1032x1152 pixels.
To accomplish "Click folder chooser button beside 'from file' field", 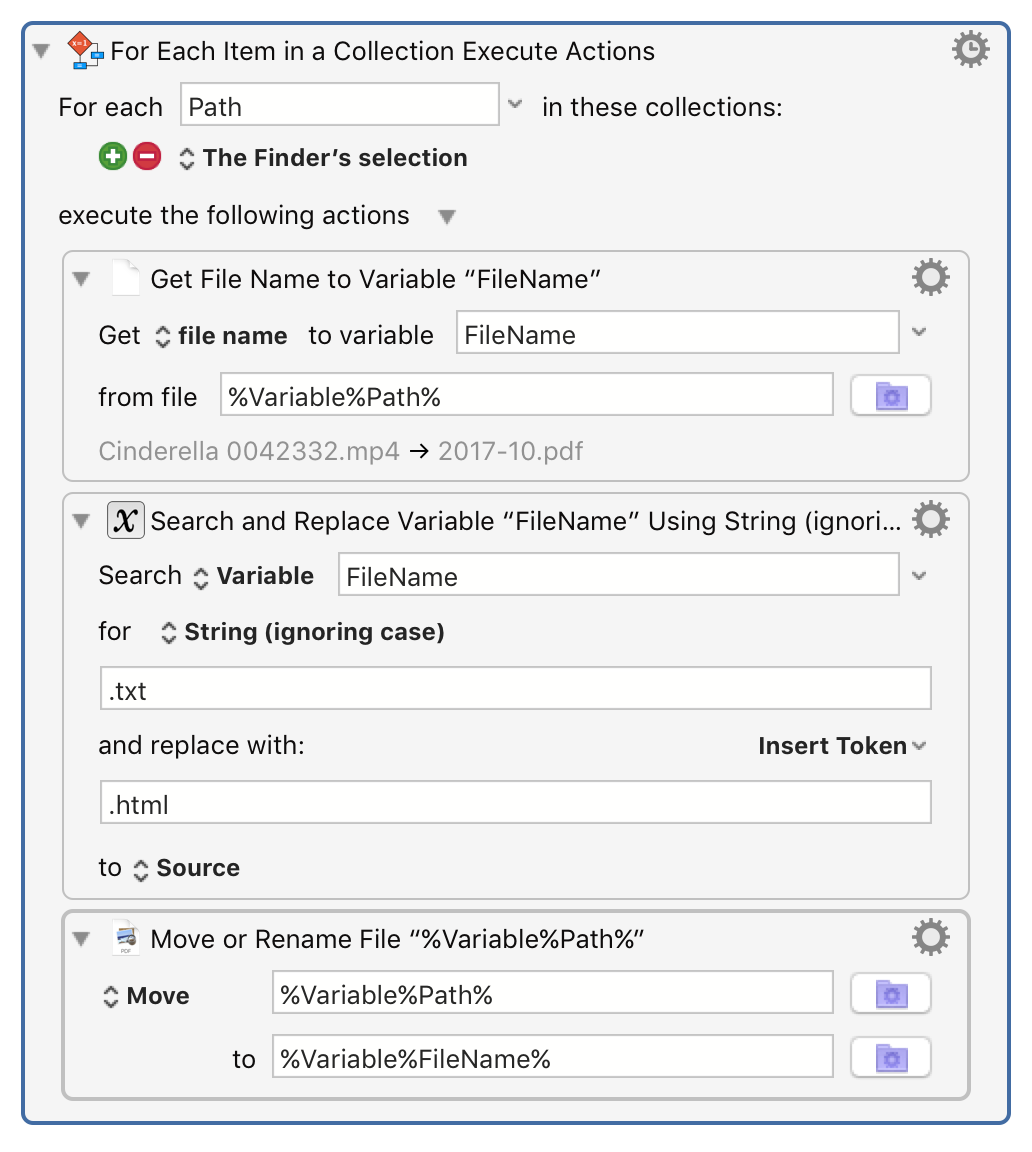I will coord(890,396).
